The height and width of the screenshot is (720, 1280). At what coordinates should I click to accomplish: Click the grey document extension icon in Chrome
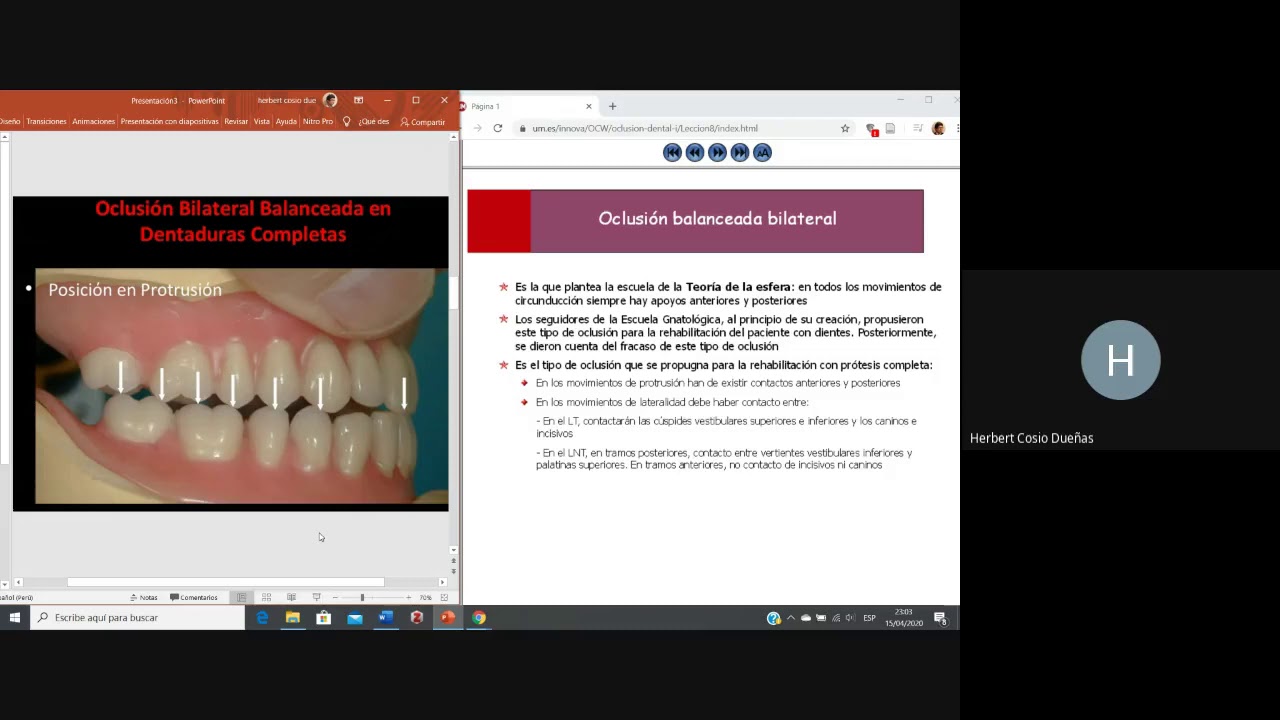point(890,128)
